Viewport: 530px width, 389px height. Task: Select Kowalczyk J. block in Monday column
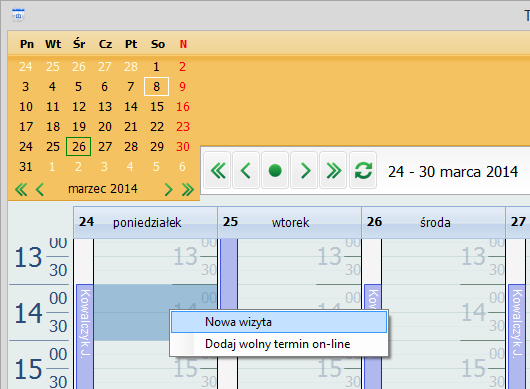(x=85, y=336)
